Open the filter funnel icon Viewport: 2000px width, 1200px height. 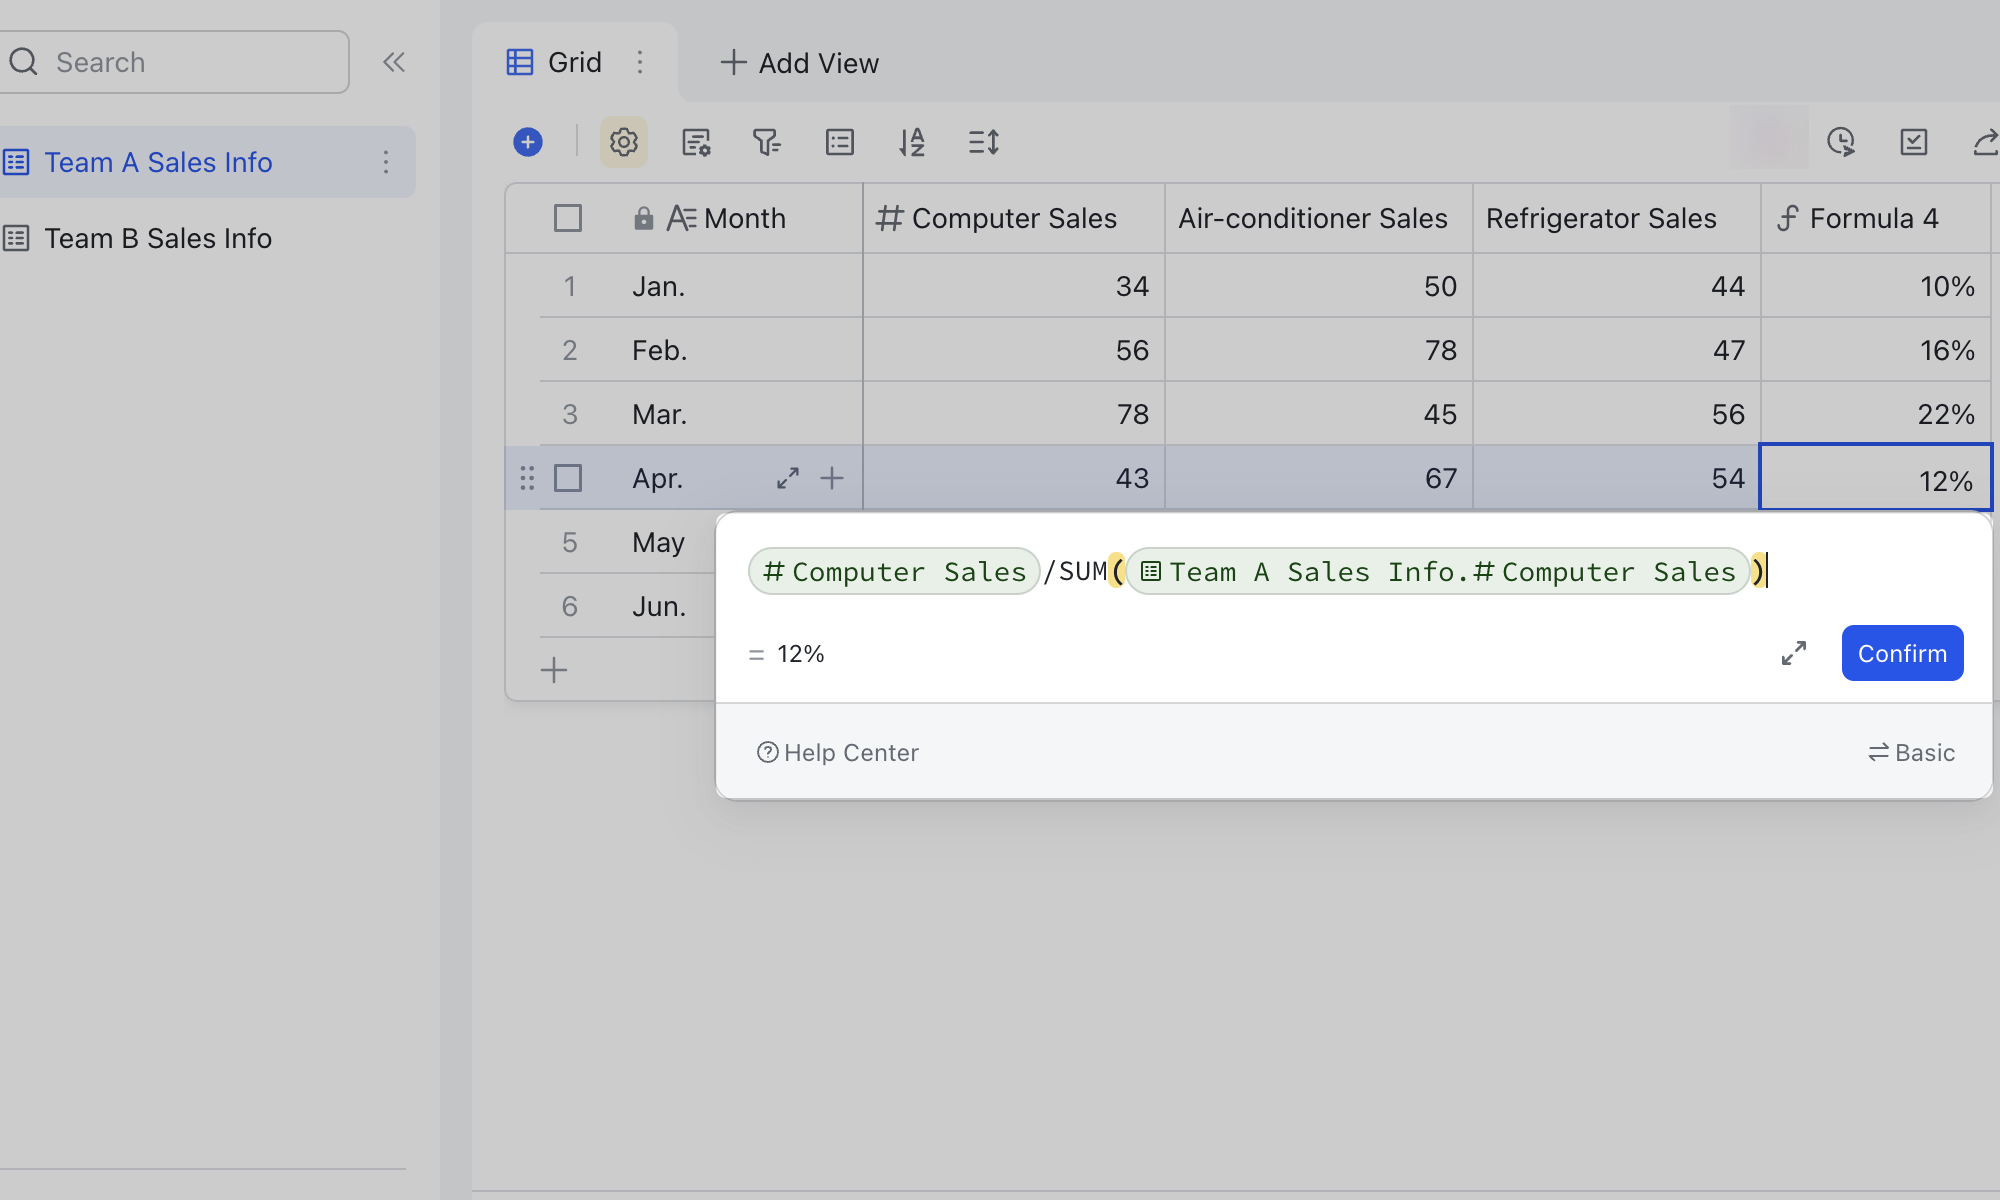click(767, 142)
